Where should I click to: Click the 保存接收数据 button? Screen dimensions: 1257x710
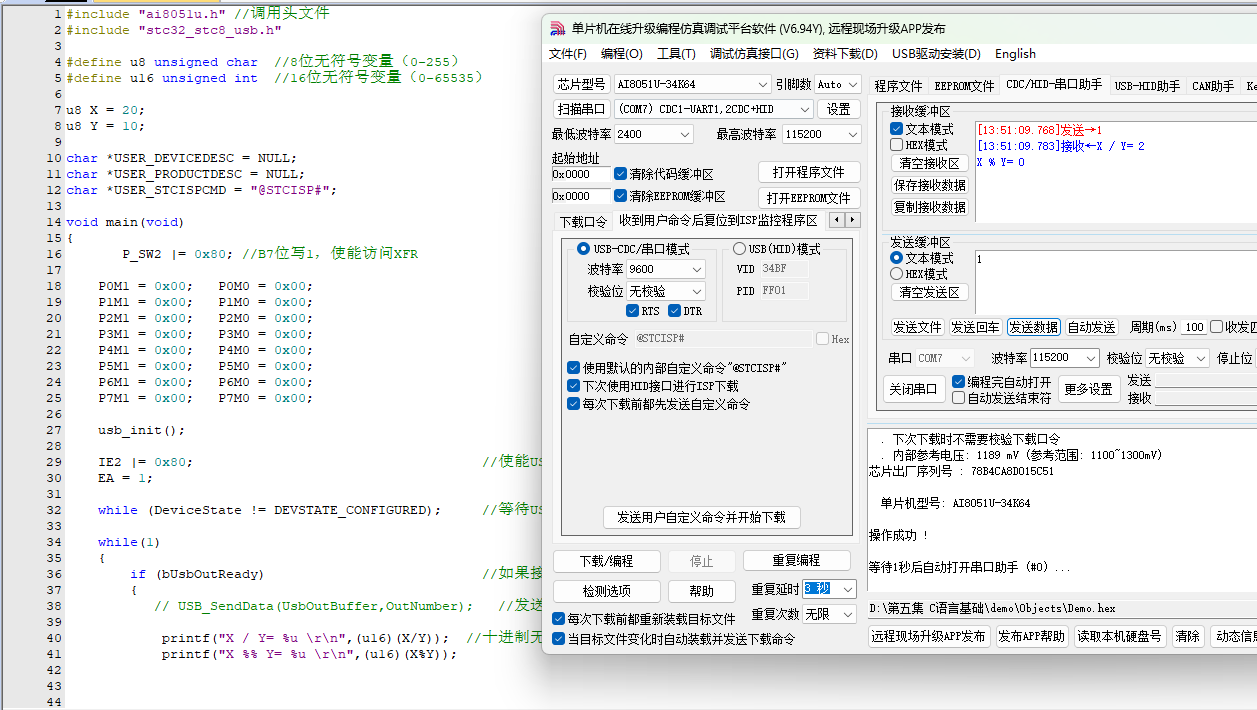pyautogui.click(x=929, y=185)
